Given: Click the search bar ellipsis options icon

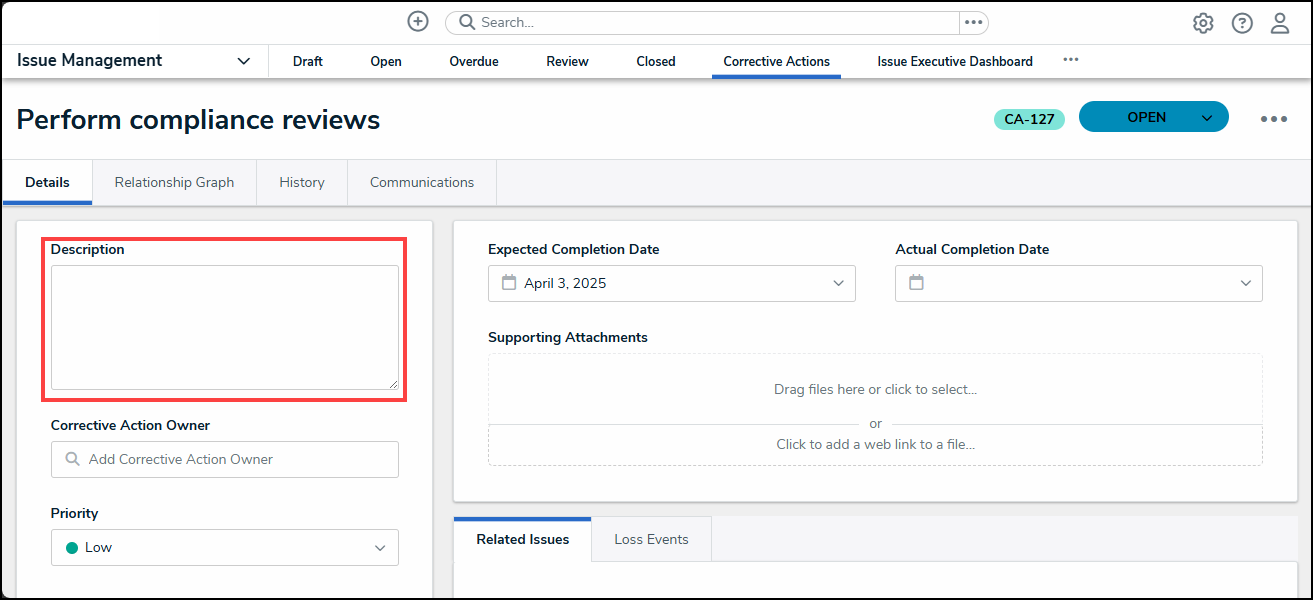Looking at the screenshot, I should click(973, 22).
